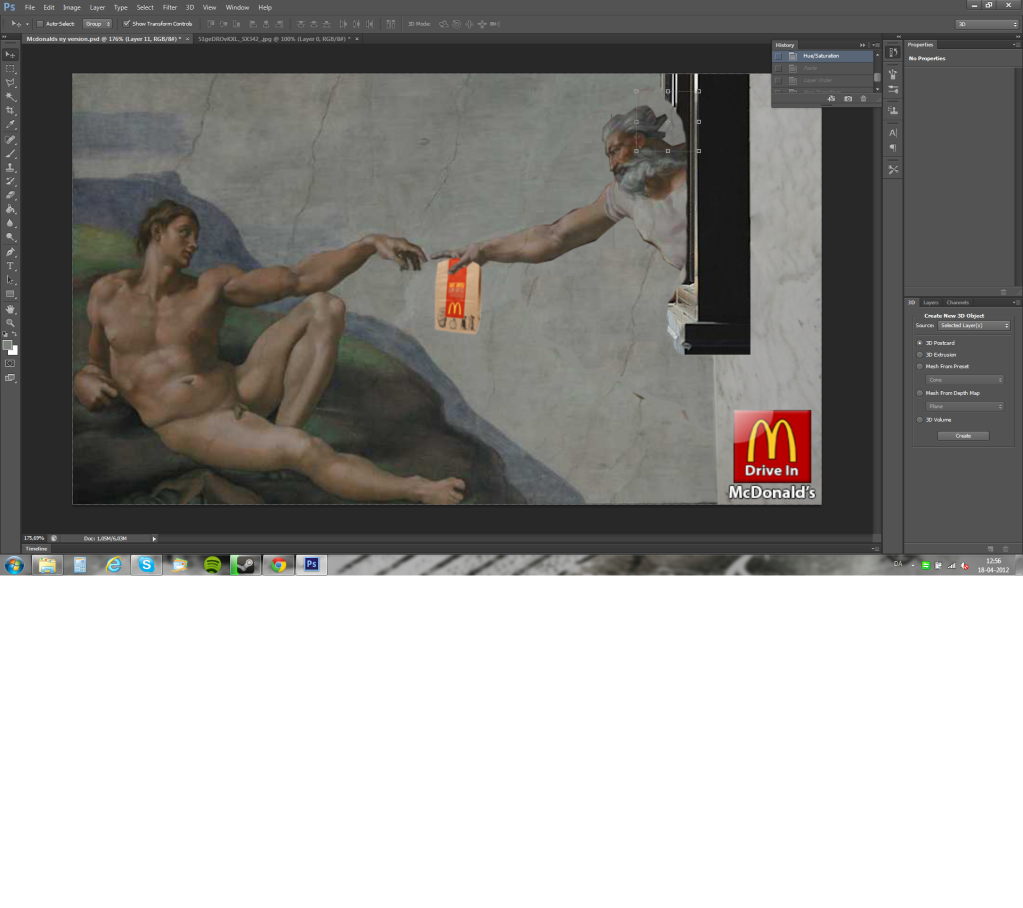This screenshot has width=1023, height=908.
Task: Select Mesh From Preset radio option
Action: point(920,367)
